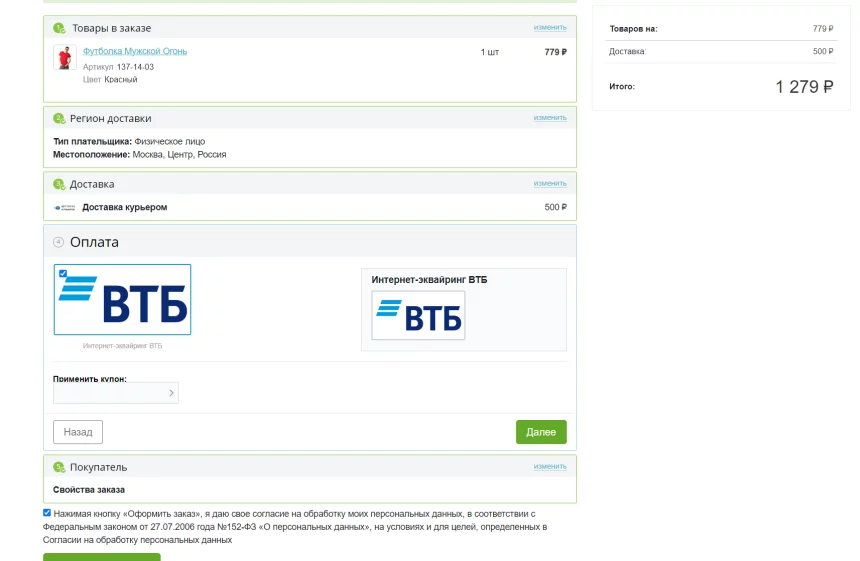
Task: Open the Футболка Мужской Огонь product link
Action: pos(134,51)
